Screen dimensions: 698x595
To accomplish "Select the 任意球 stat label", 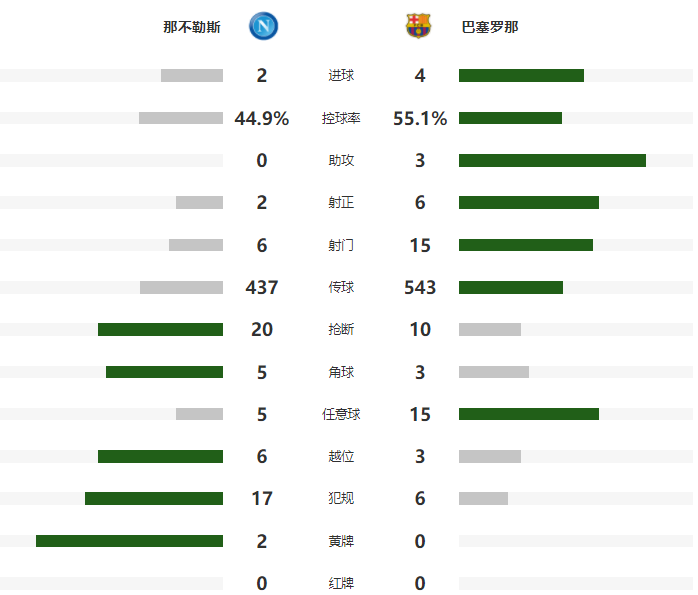I will [x=341, y=414].
